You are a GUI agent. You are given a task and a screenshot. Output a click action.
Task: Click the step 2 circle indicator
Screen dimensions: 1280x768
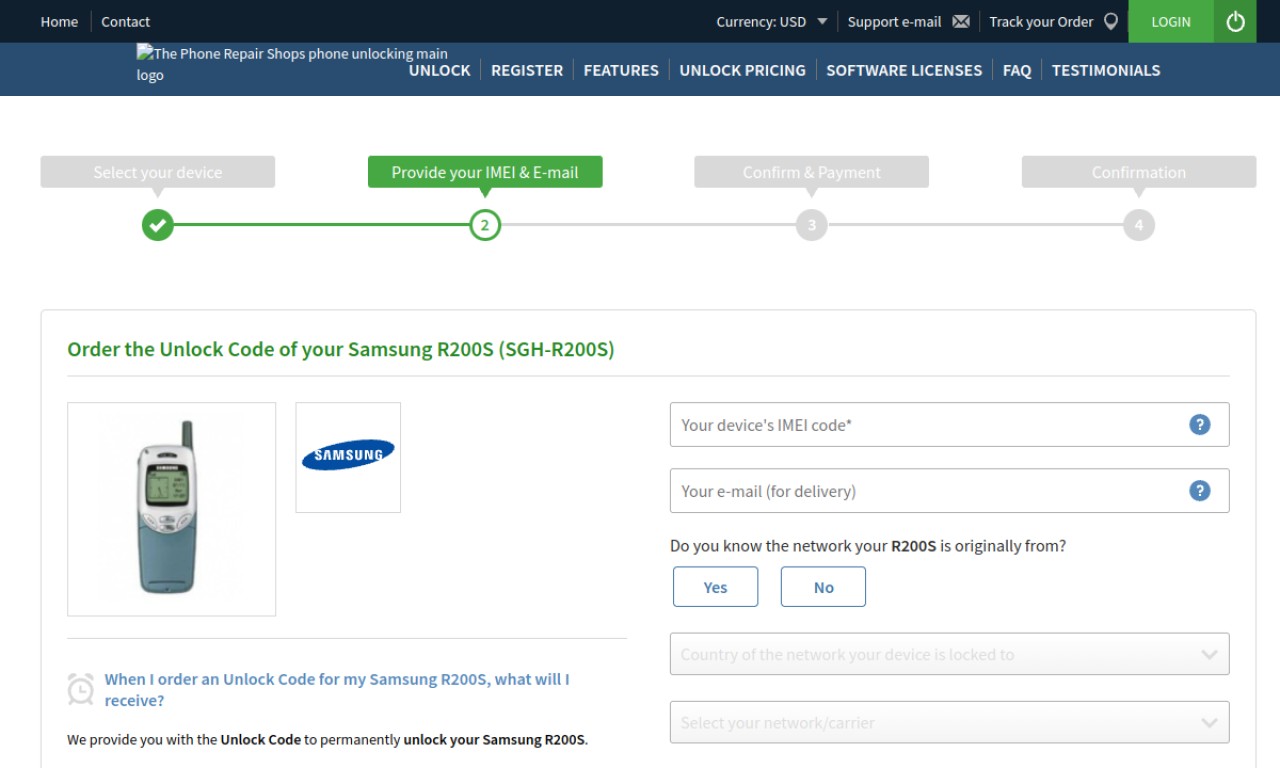(485, 225)
